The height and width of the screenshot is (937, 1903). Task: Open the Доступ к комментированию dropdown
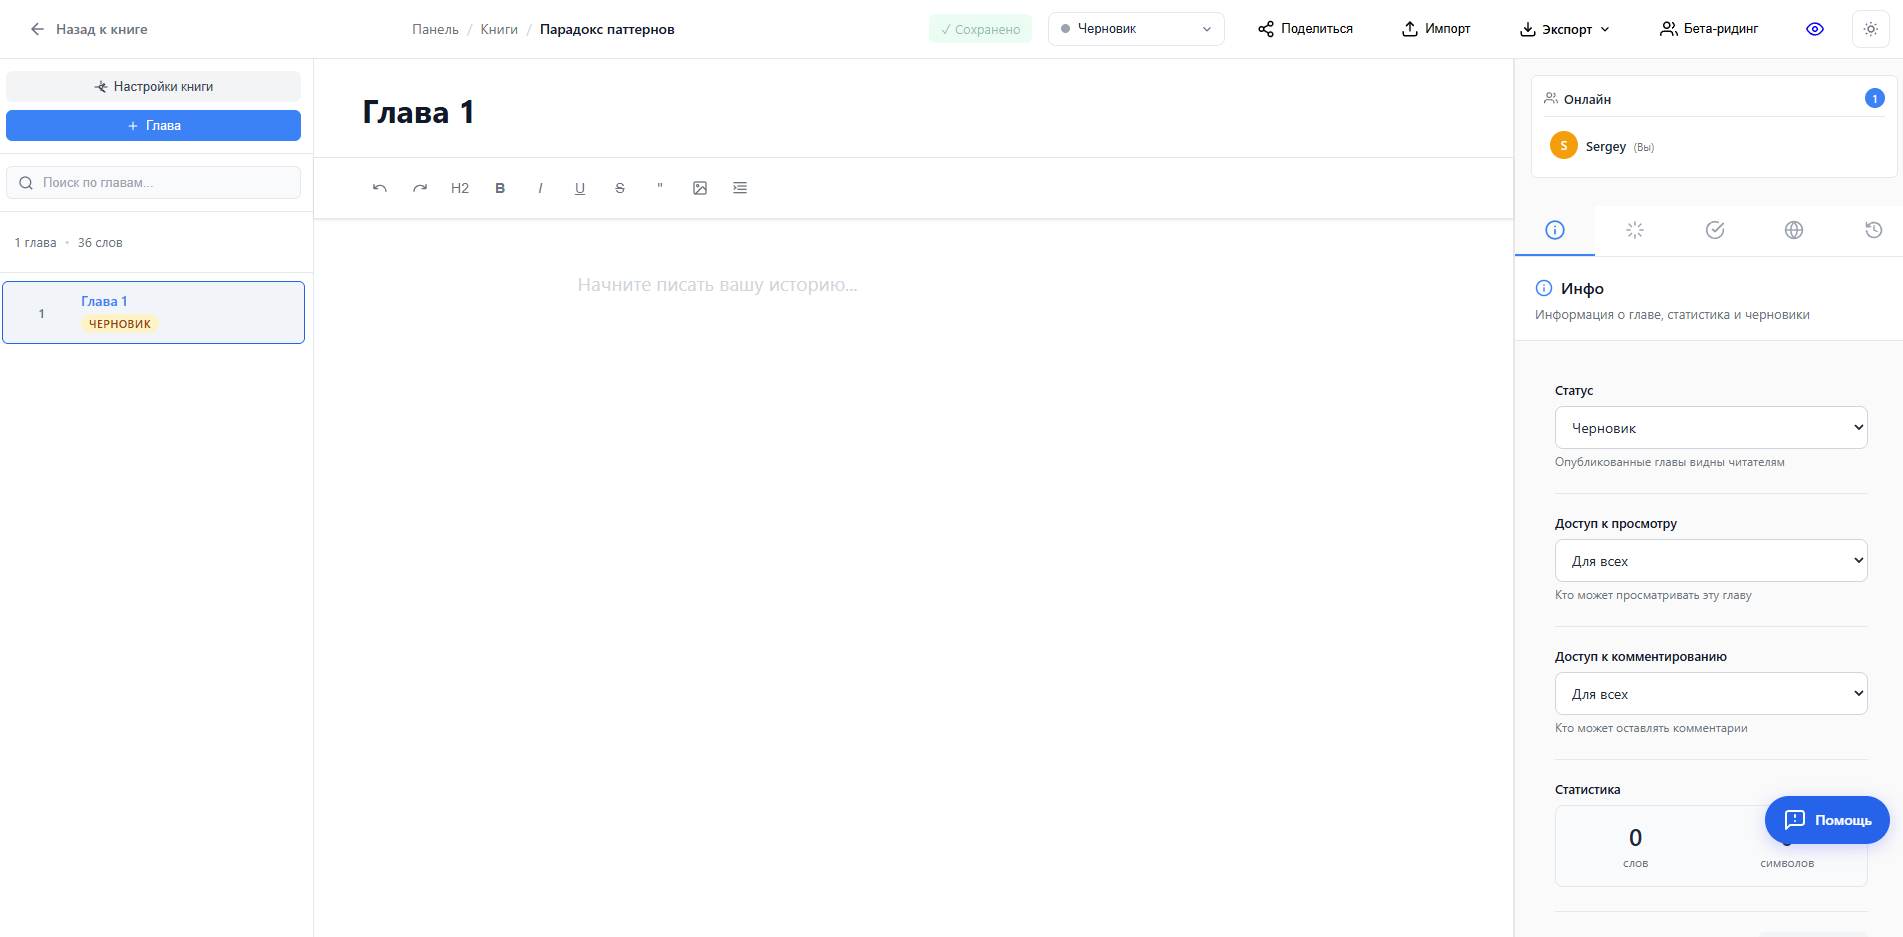click(1711, 694)
